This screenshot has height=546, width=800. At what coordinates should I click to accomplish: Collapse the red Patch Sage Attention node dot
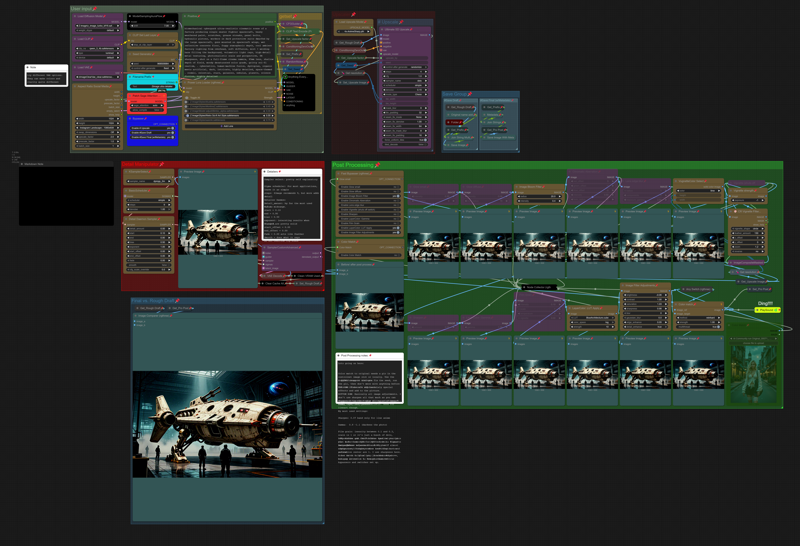[130, 95]
